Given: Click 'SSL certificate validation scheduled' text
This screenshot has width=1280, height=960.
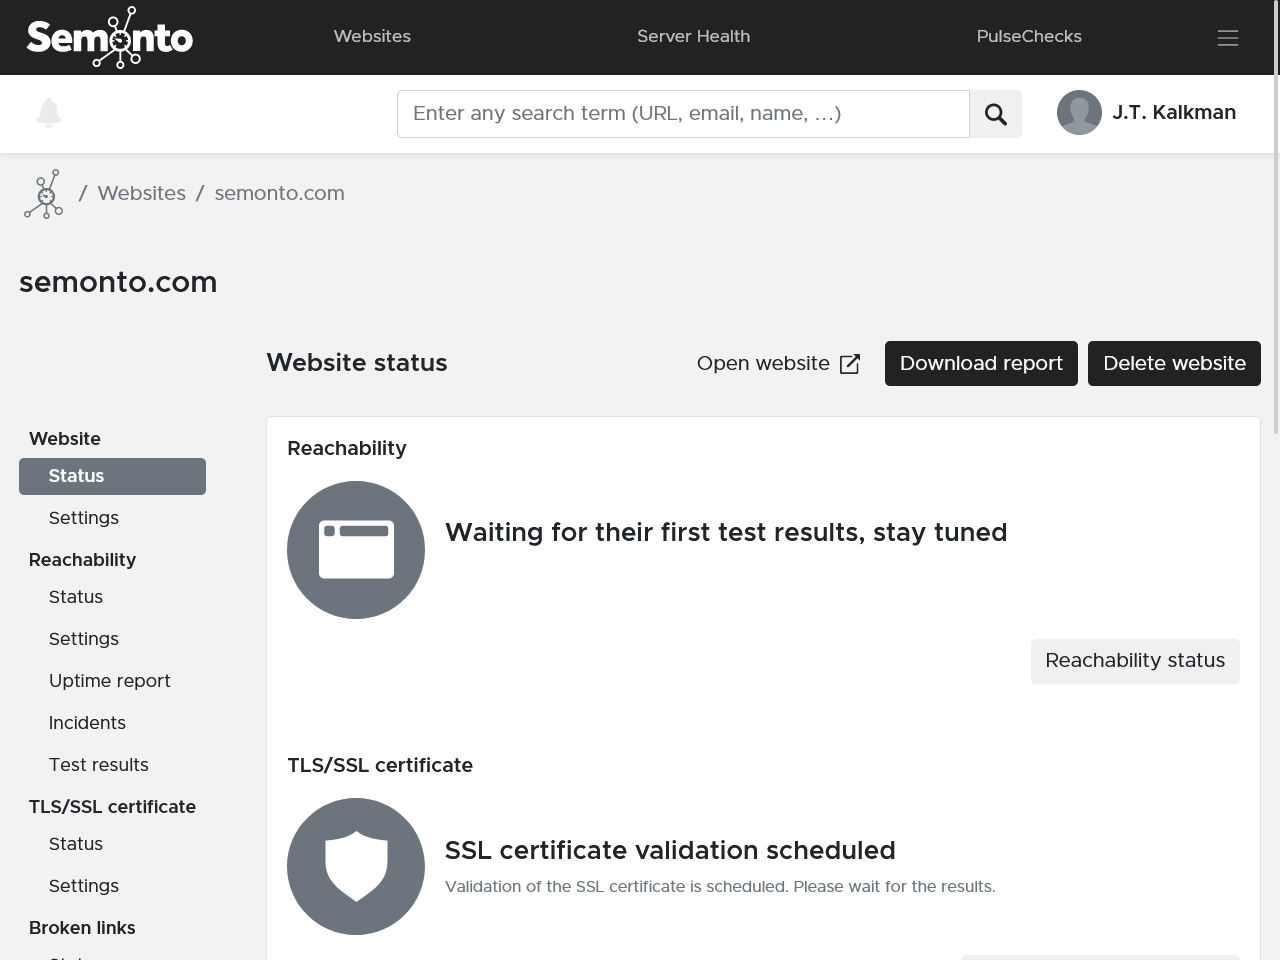Looking at the screenshot, I should click(x=670, y=850).
